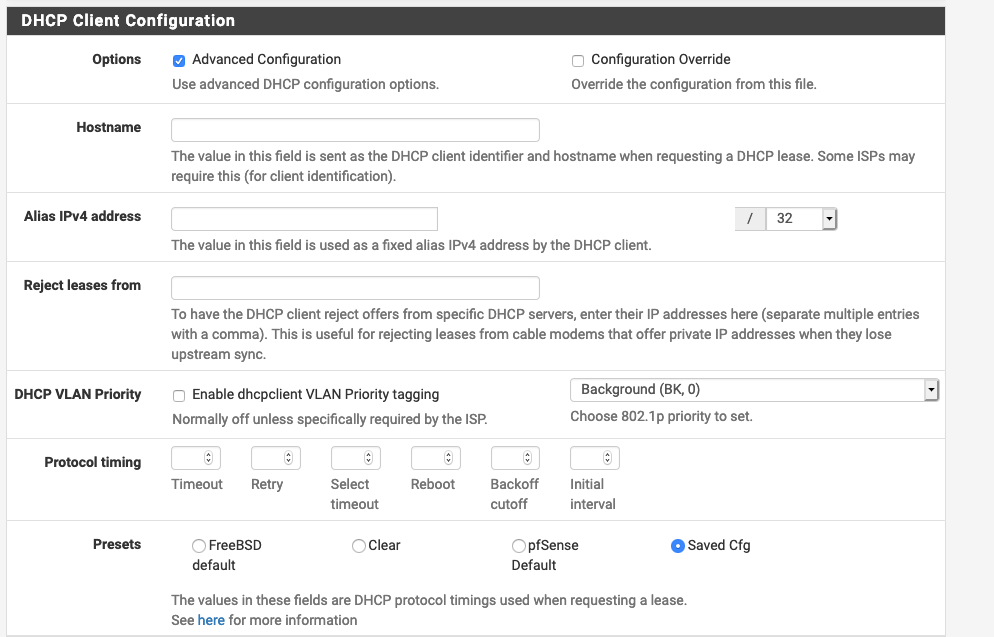The image size is (994, 637).
Task: Expand the Background (BK, 0) priority dropdown
Action: tap(754, 390)
